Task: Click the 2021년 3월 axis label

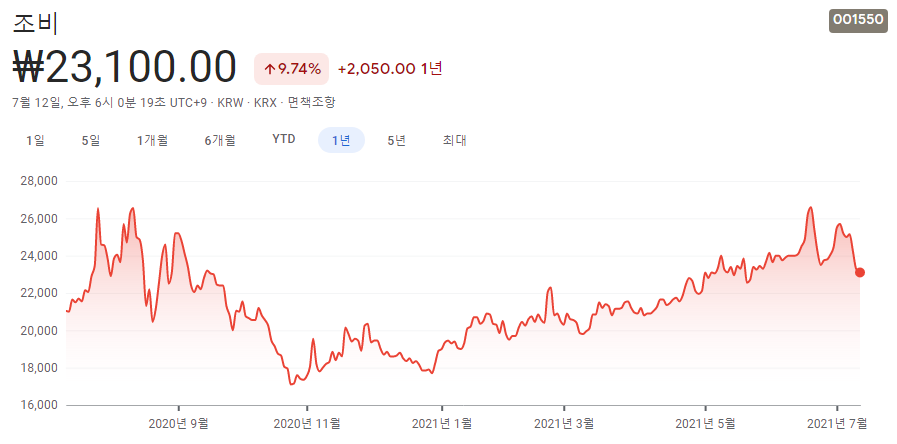Action: (x=564, y=423)
